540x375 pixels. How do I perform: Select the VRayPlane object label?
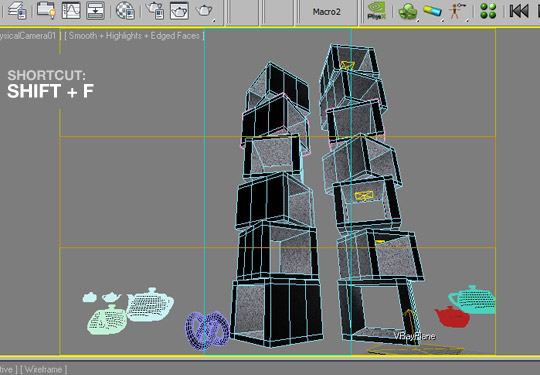[415, 336]
